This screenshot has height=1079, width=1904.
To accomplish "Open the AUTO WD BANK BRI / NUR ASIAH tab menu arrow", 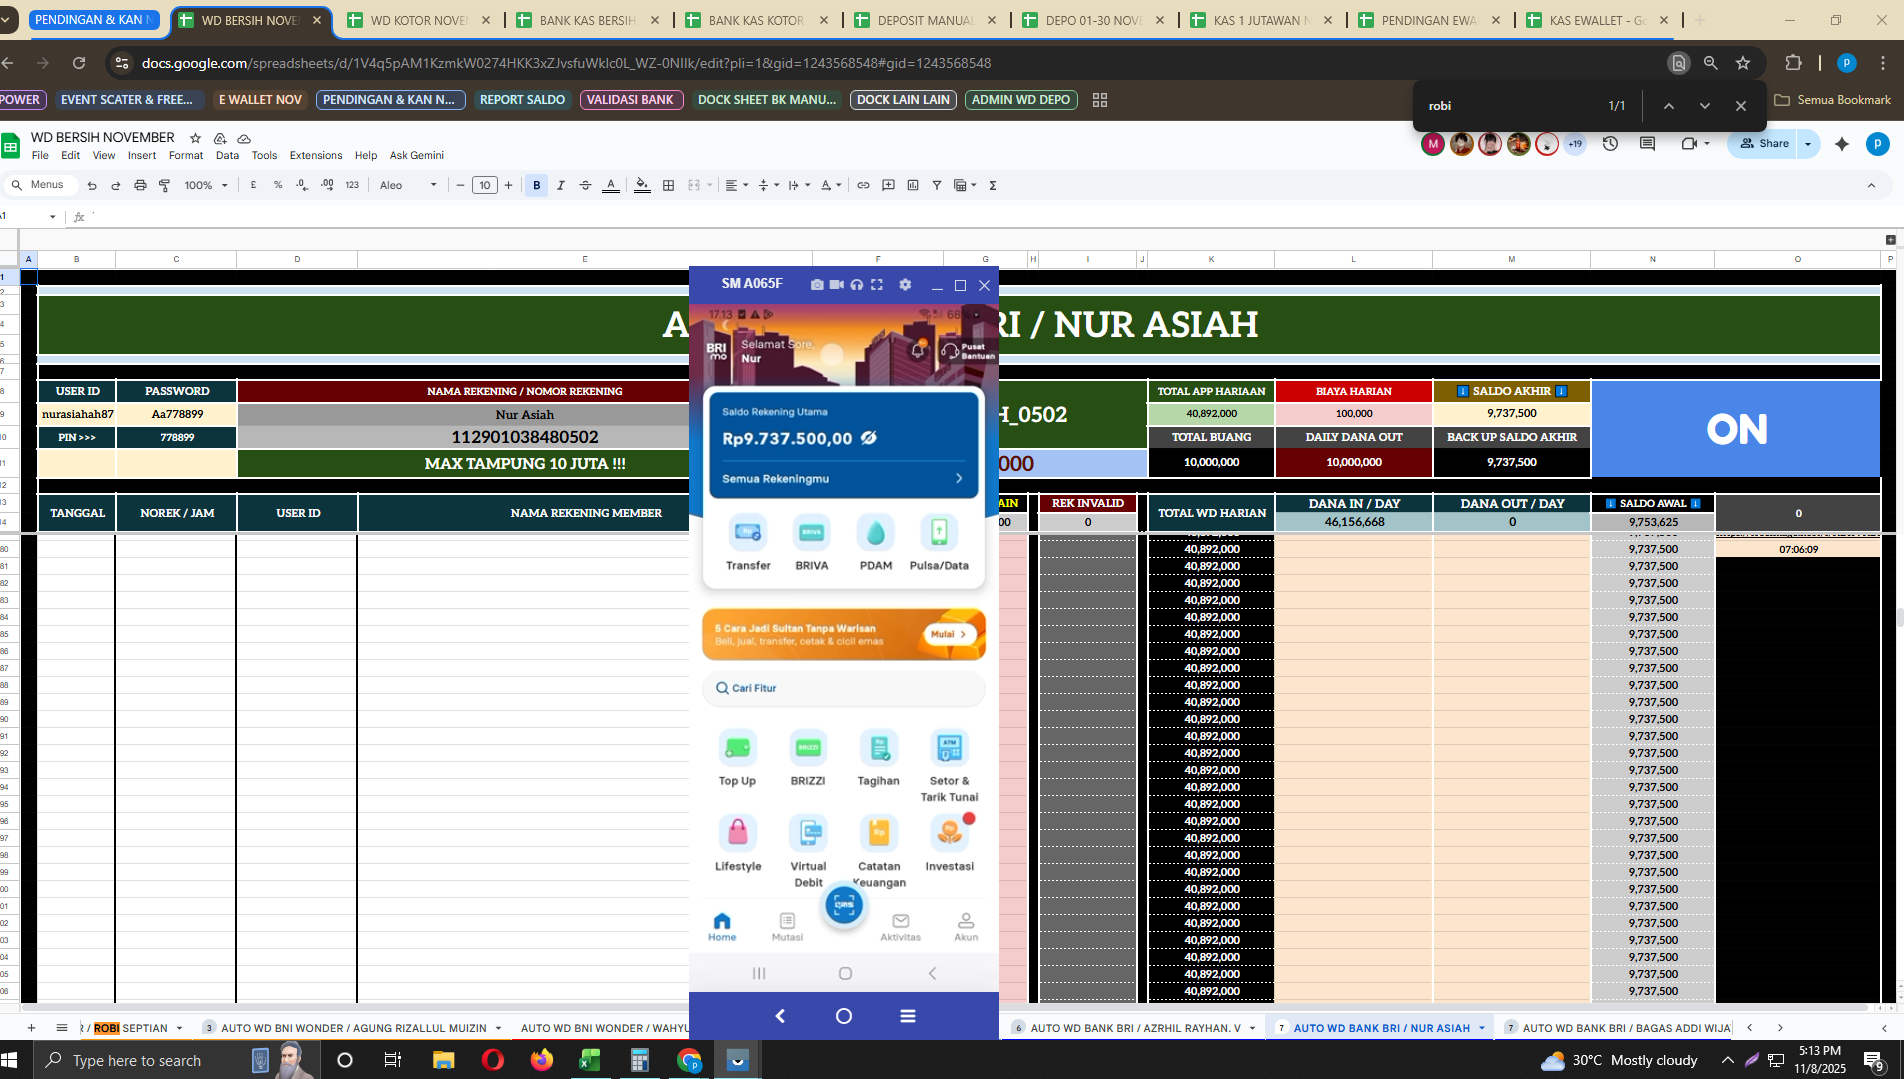I will [1482, 1028].
